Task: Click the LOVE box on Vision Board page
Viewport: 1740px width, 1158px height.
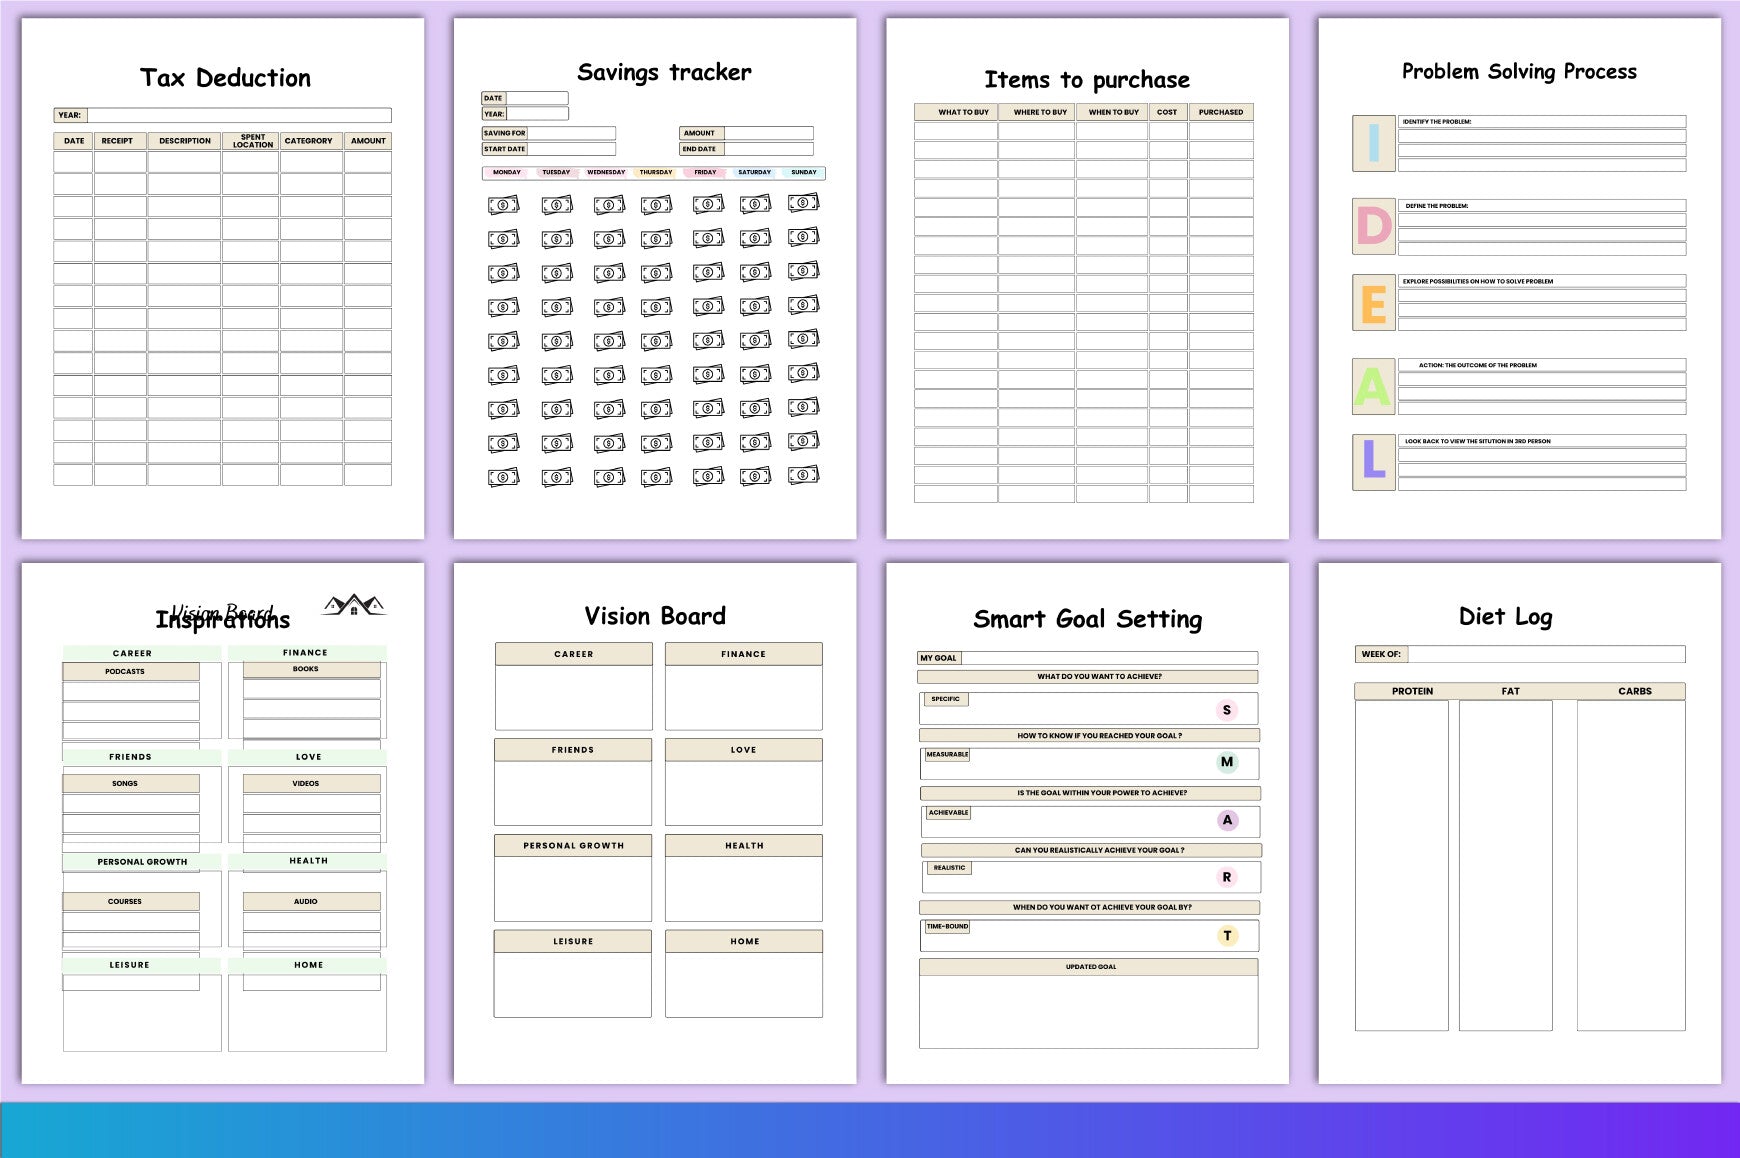Action: point(744,782)
